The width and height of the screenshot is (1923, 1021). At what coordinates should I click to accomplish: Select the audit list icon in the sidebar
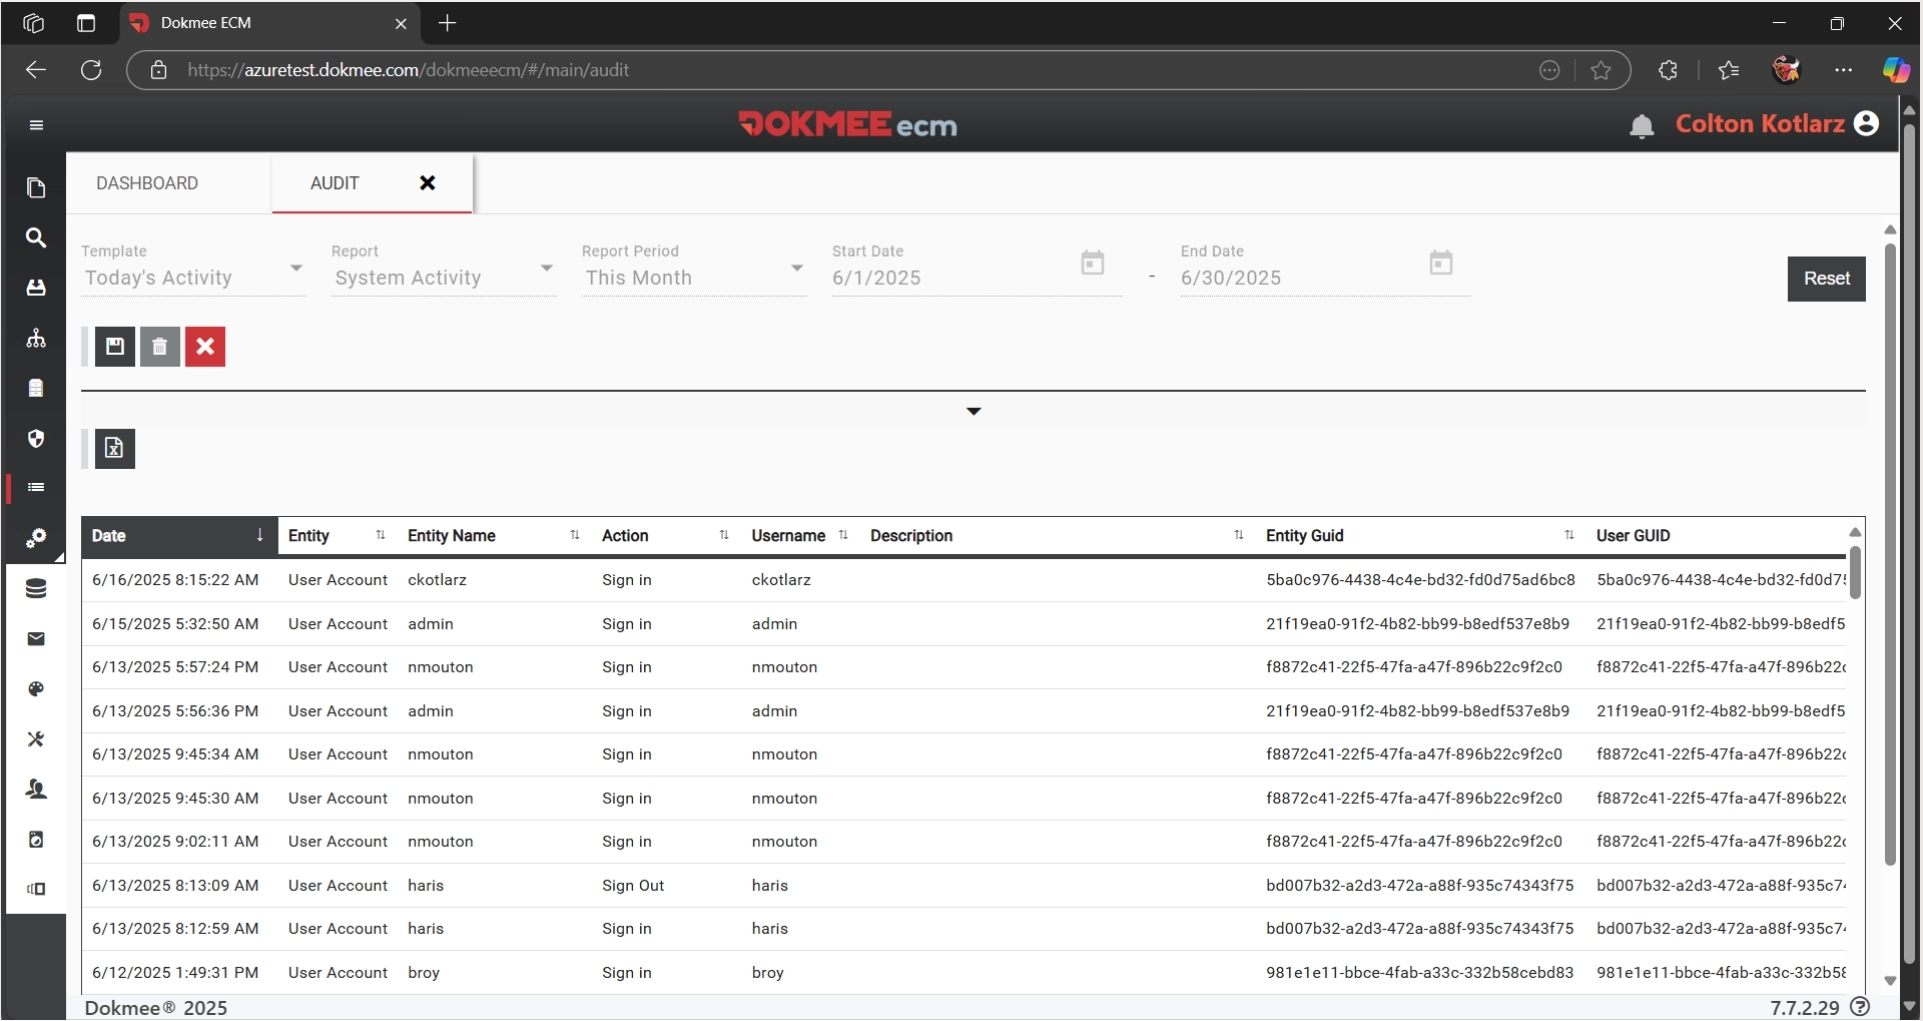tap(36, 487)
